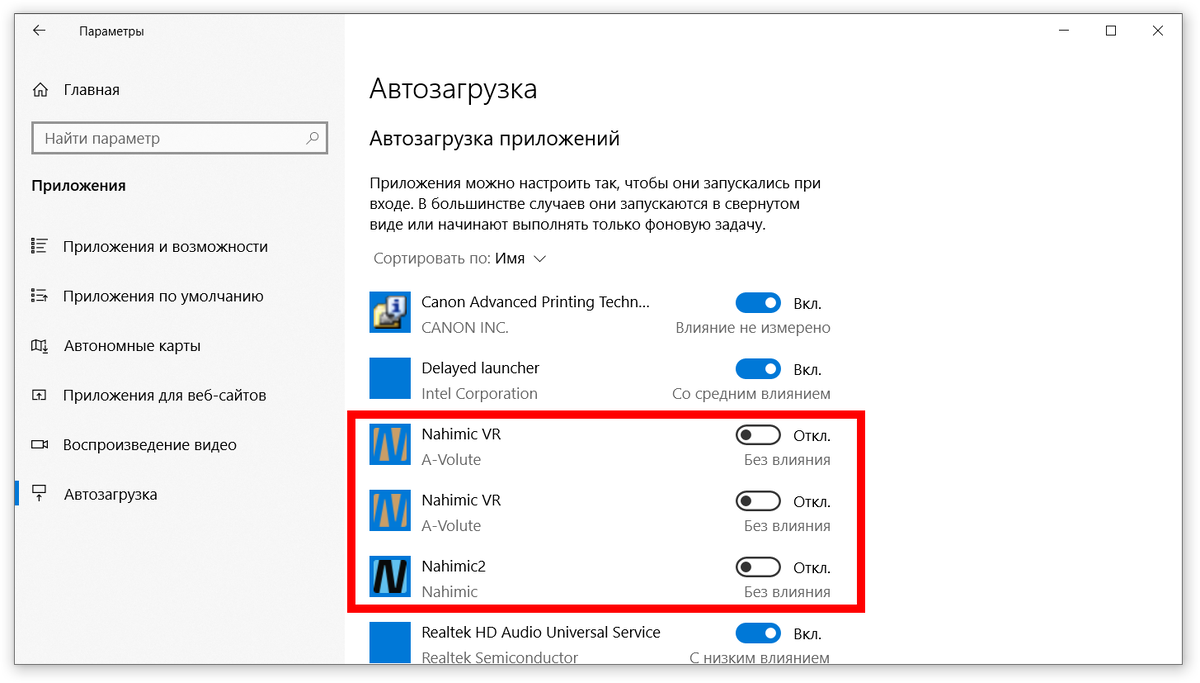Enable the first Nahimic VR toggle
This screenshot has height=683, width=1200.
[758, 435]
